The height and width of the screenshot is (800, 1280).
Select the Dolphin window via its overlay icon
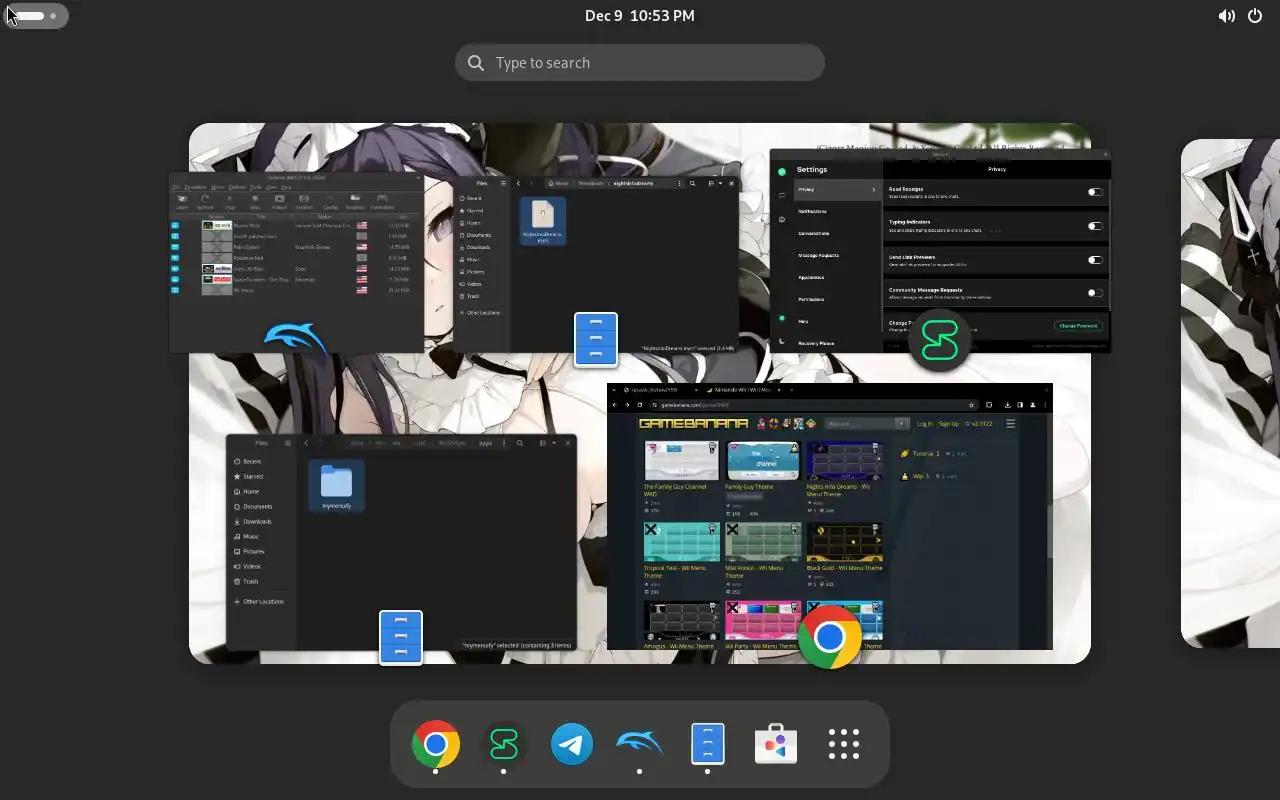click(x=295, y=340)
